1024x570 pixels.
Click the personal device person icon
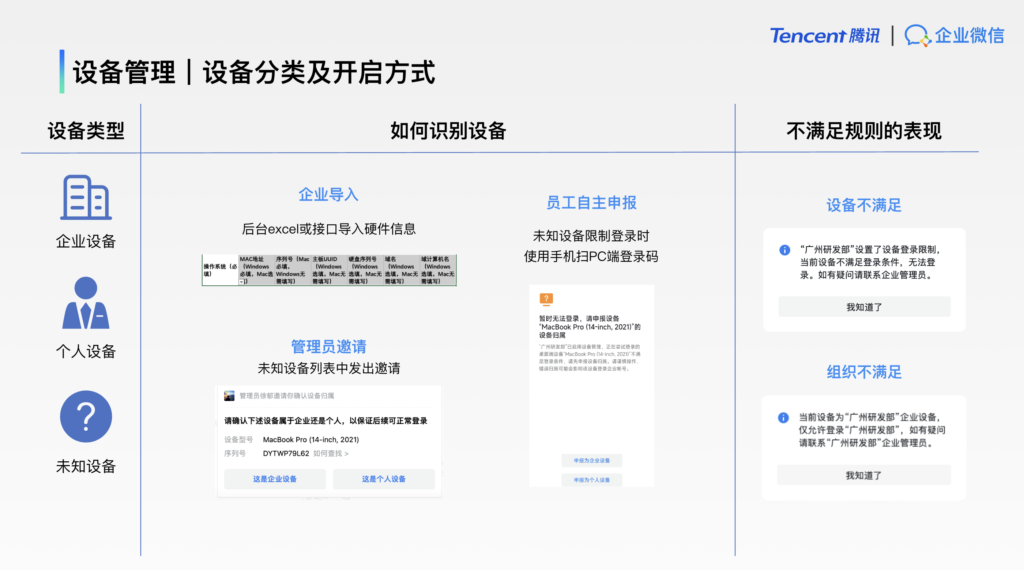tap(86, 303)
